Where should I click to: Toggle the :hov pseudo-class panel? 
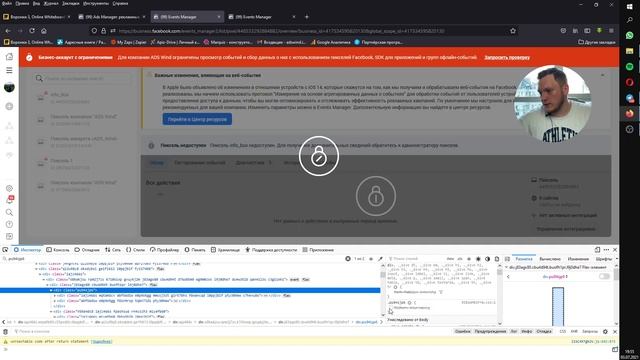click(x=450, y=259)
